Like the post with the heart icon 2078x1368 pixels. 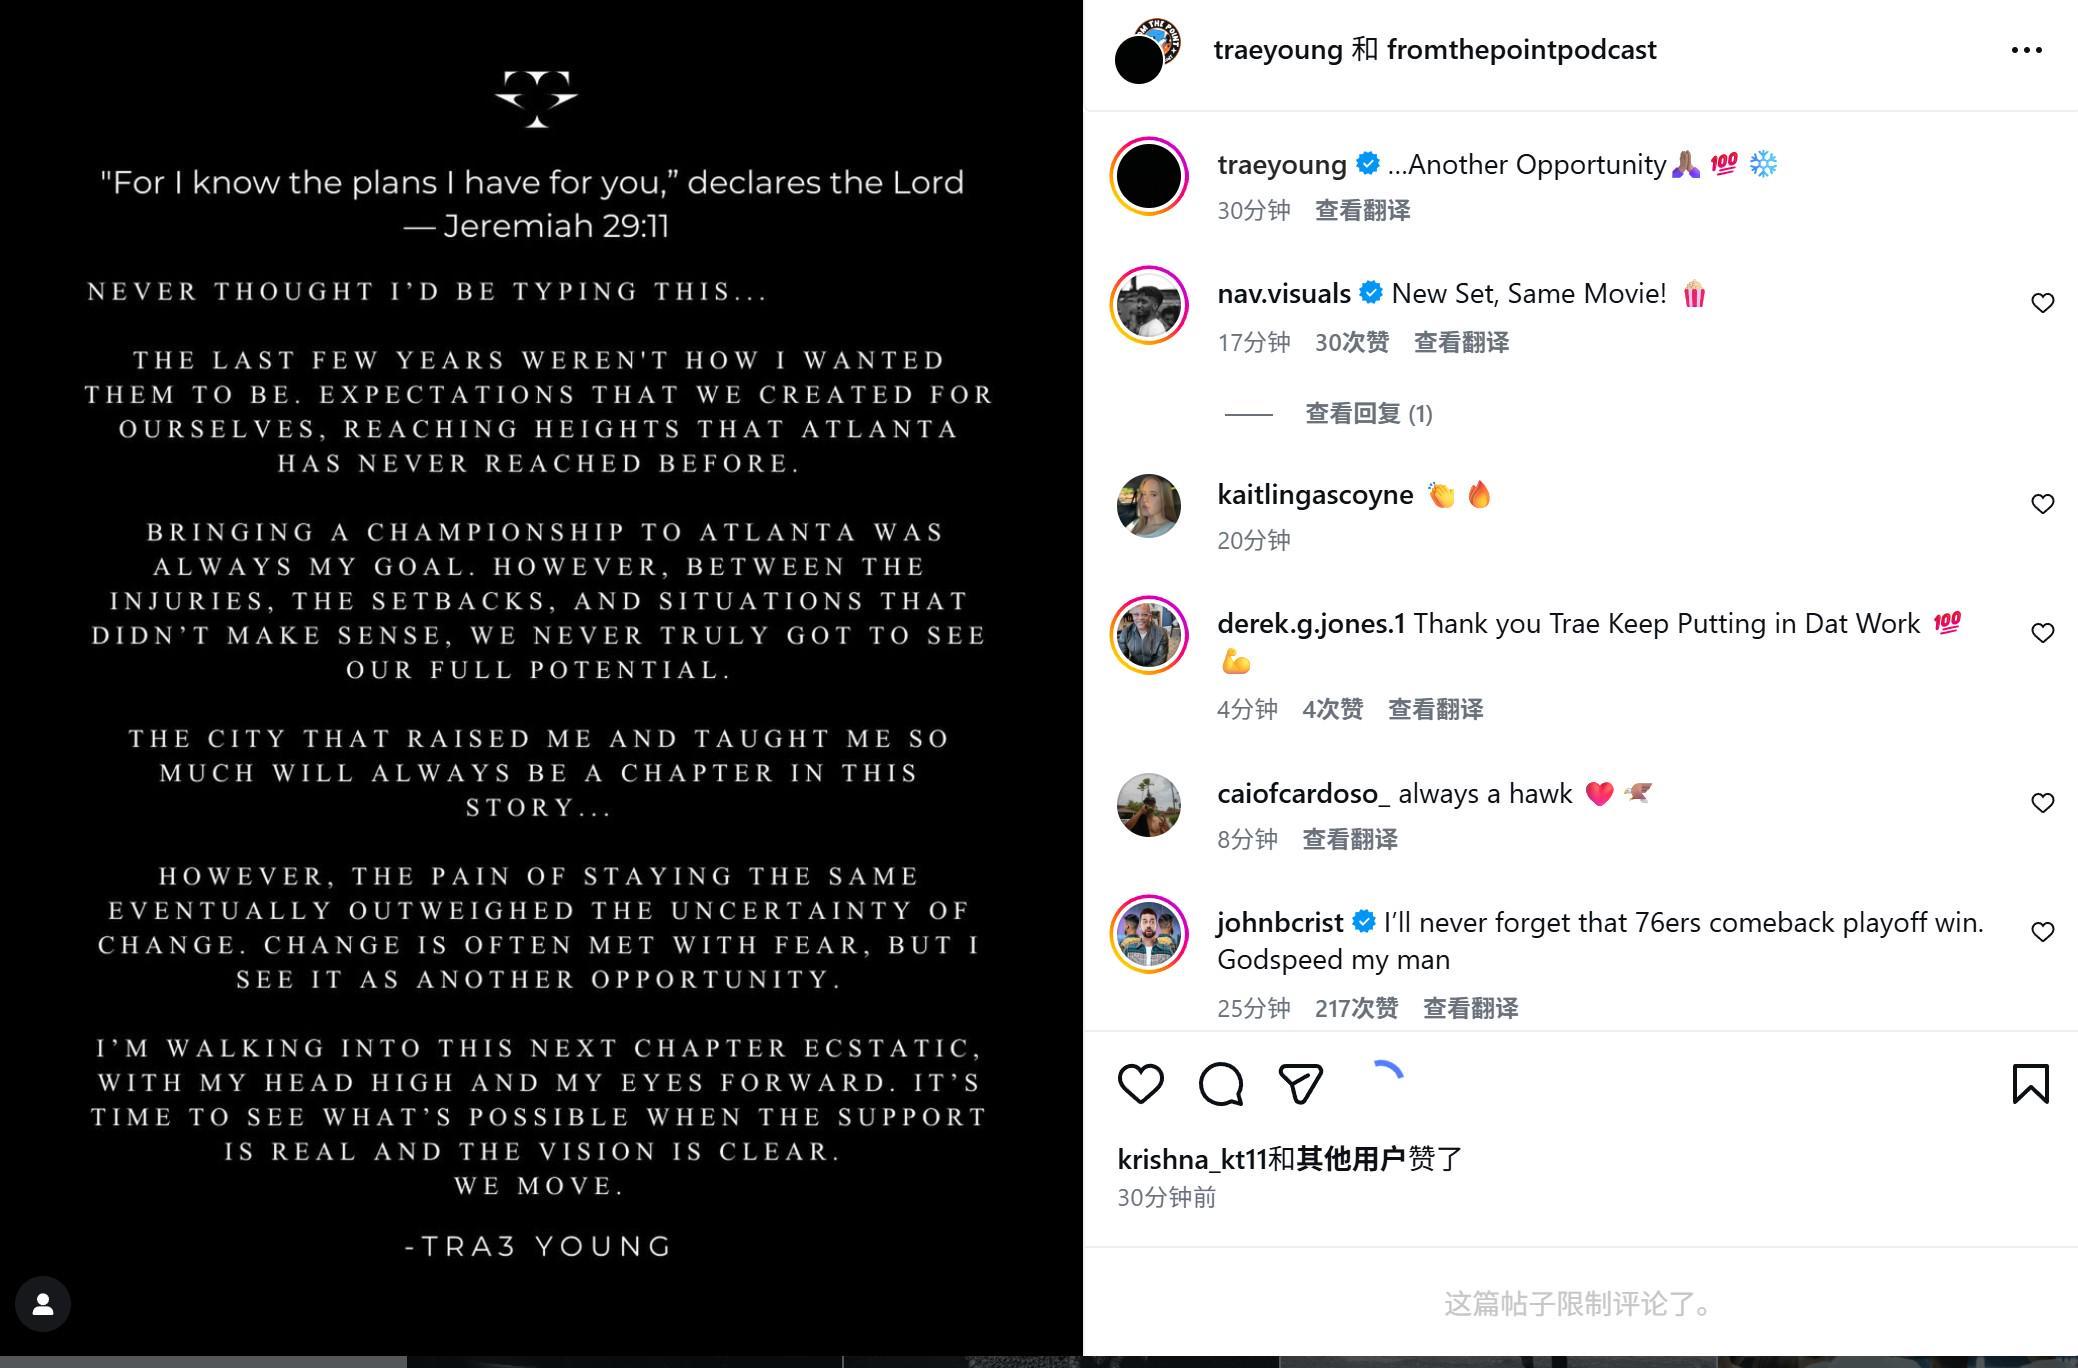(1140, 1084)
